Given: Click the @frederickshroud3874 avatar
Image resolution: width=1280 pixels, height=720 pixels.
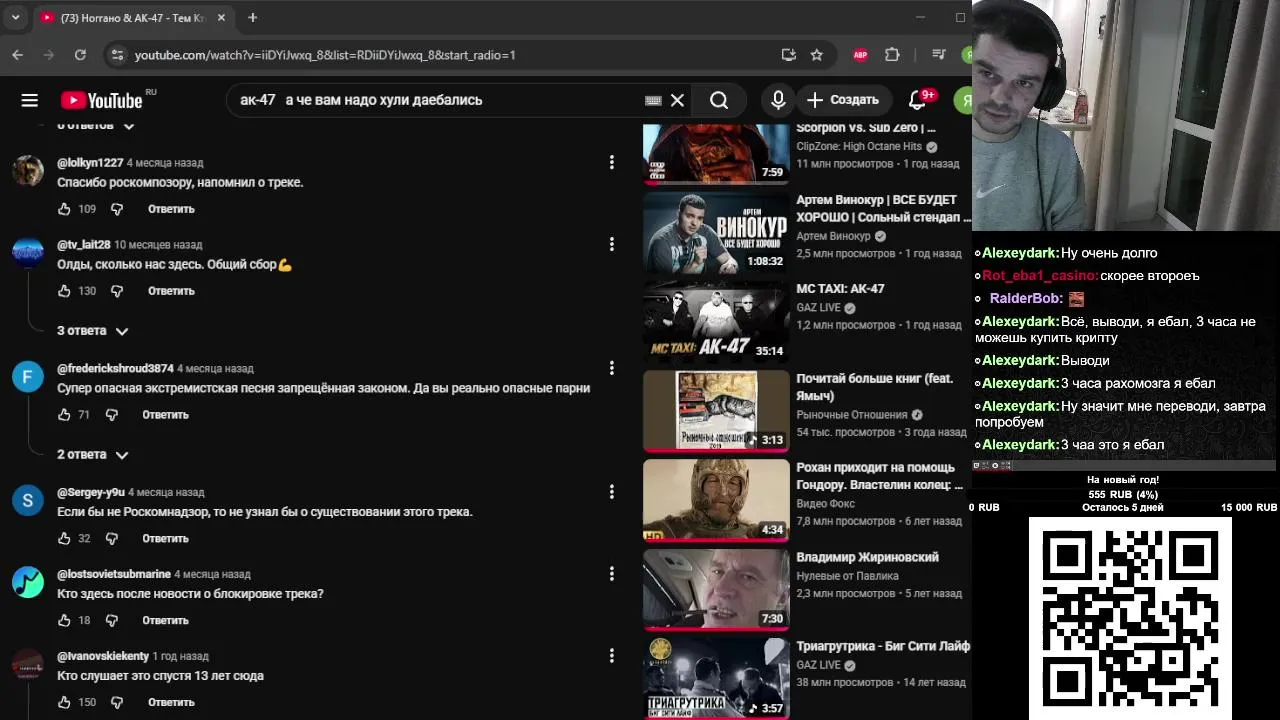Looking at the screenshot, I should click(28, 377).
